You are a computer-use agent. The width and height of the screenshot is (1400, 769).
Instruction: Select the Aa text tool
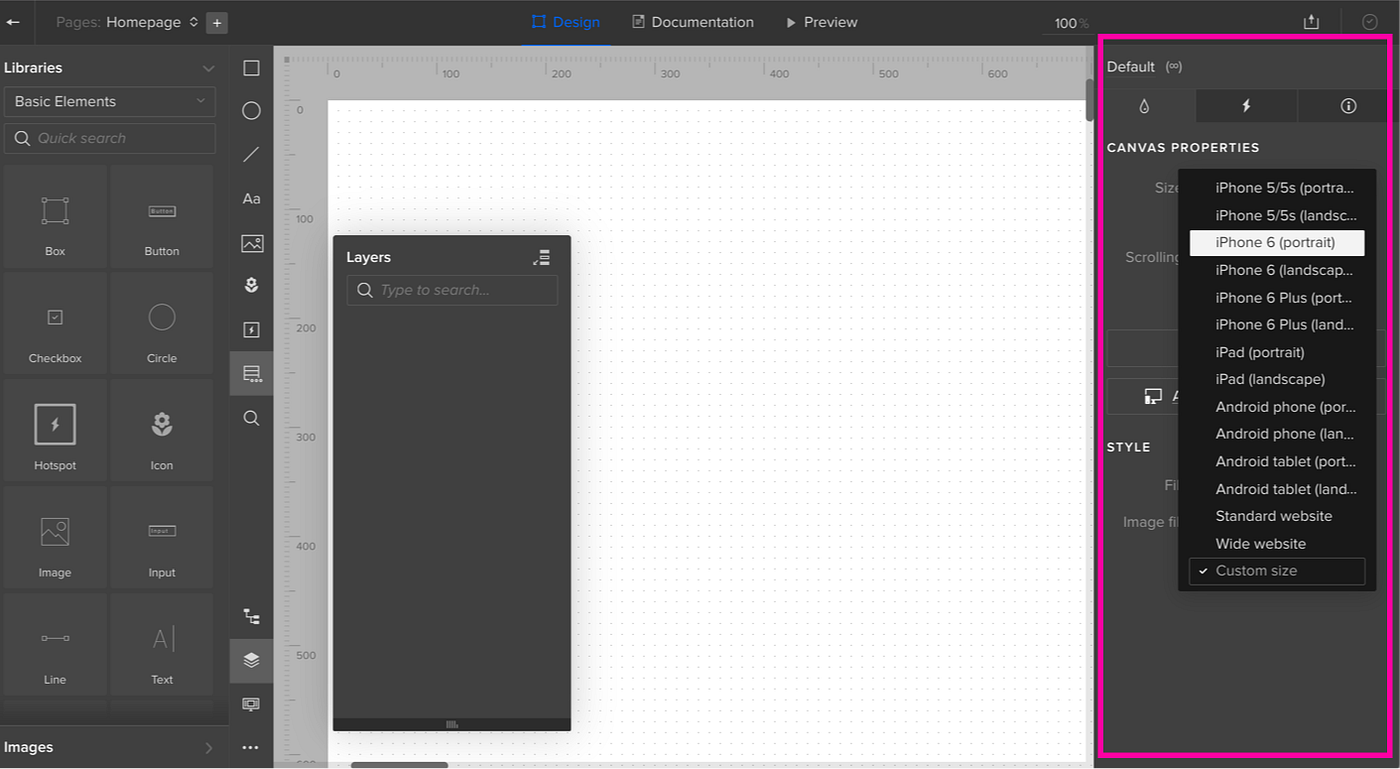(251, 199)
